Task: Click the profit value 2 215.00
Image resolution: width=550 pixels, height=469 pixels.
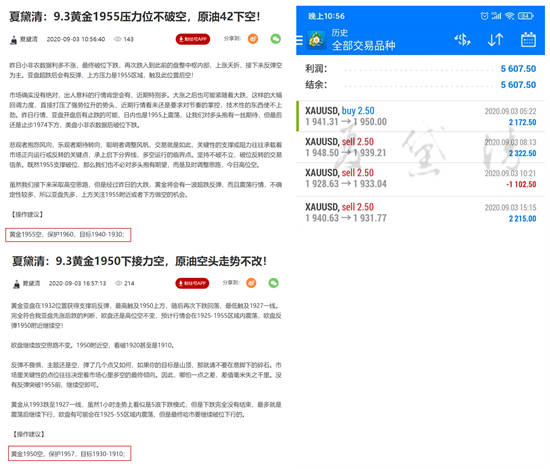Action: [x=522, y=219]
